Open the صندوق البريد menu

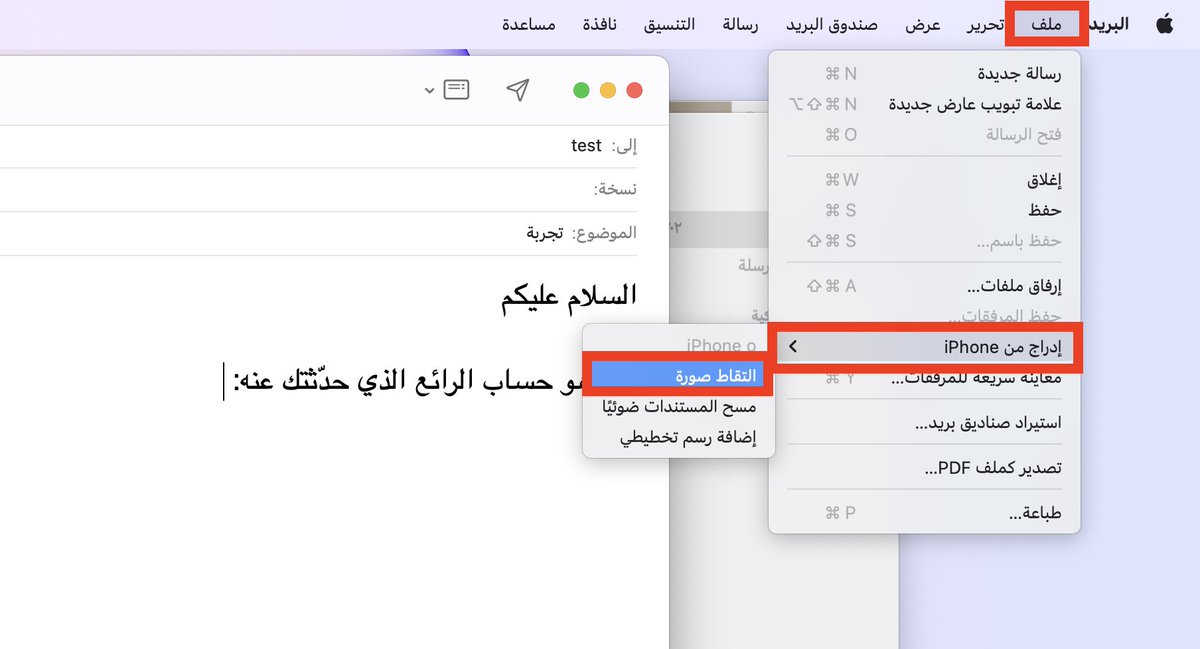[x=832, y=25]
